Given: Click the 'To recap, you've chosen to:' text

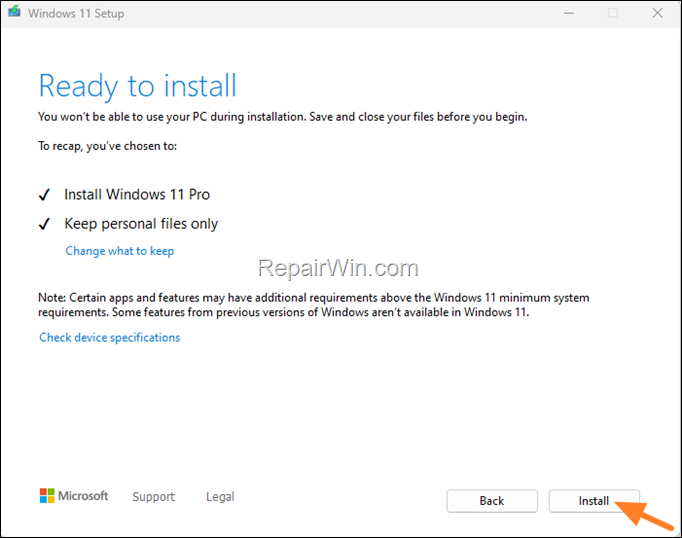Looking at the screenshot, I should coord(107,146).
